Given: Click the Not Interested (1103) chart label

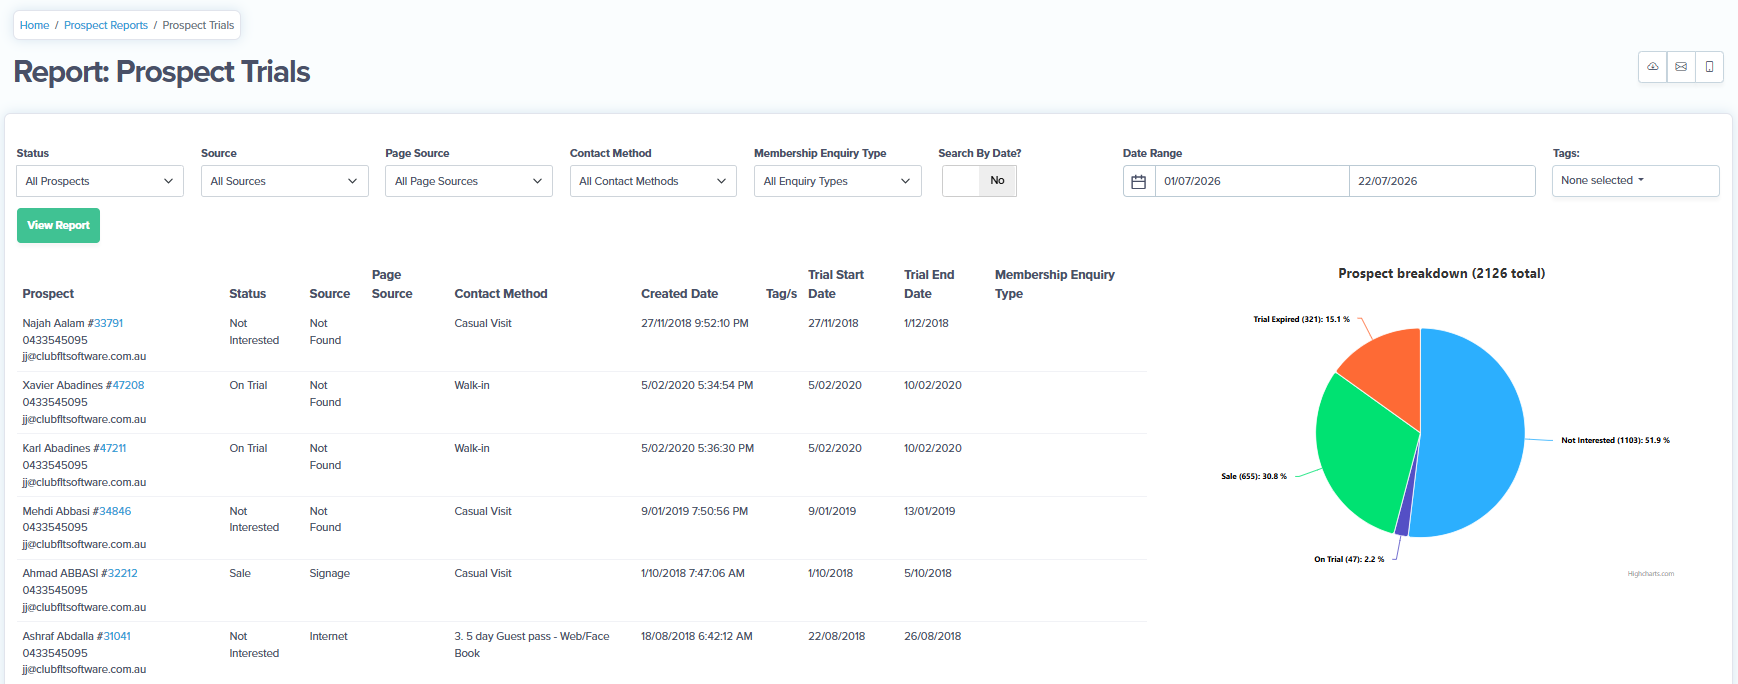Looking at the screenshot, I should (1615, 440).
